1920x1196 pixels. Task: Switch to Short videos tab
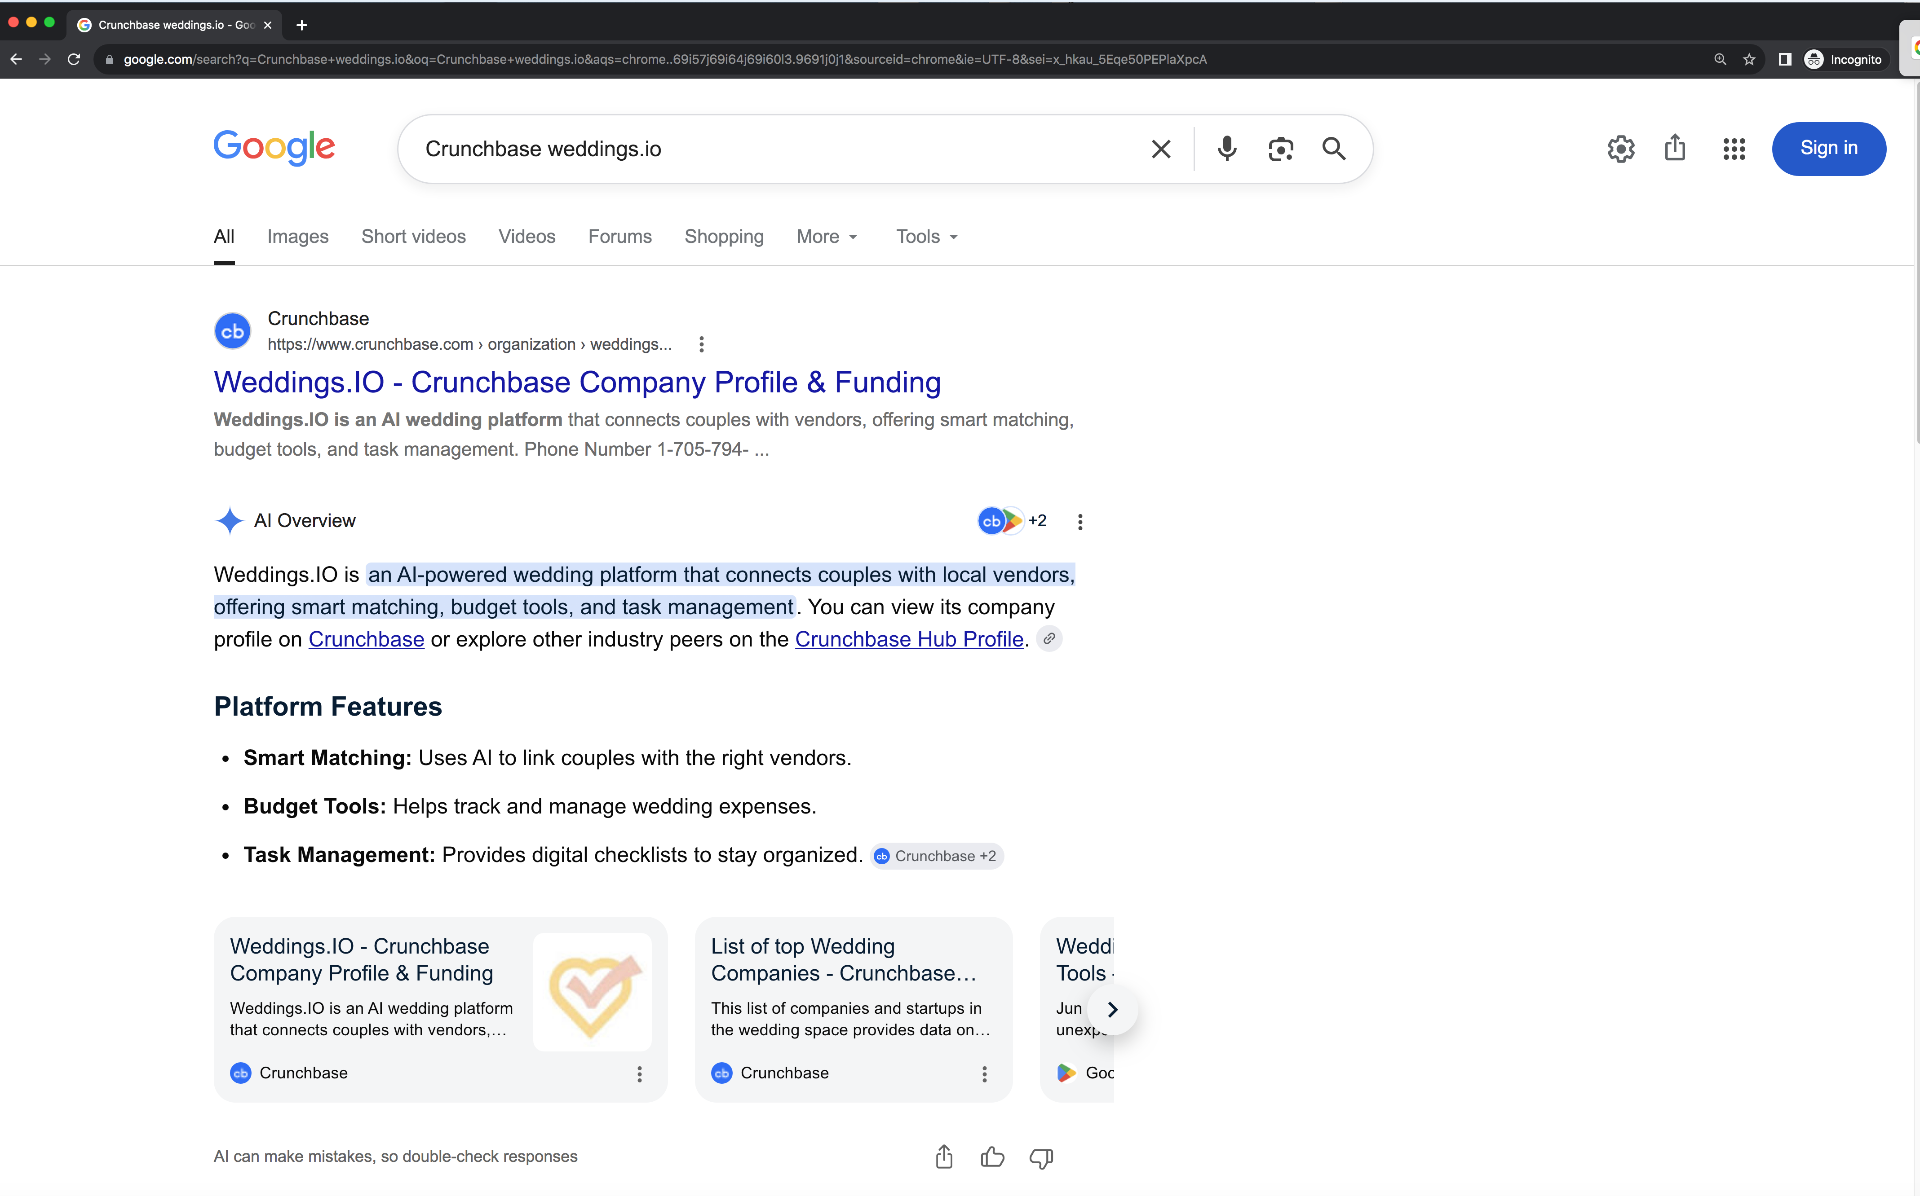(x=413, y=237)
